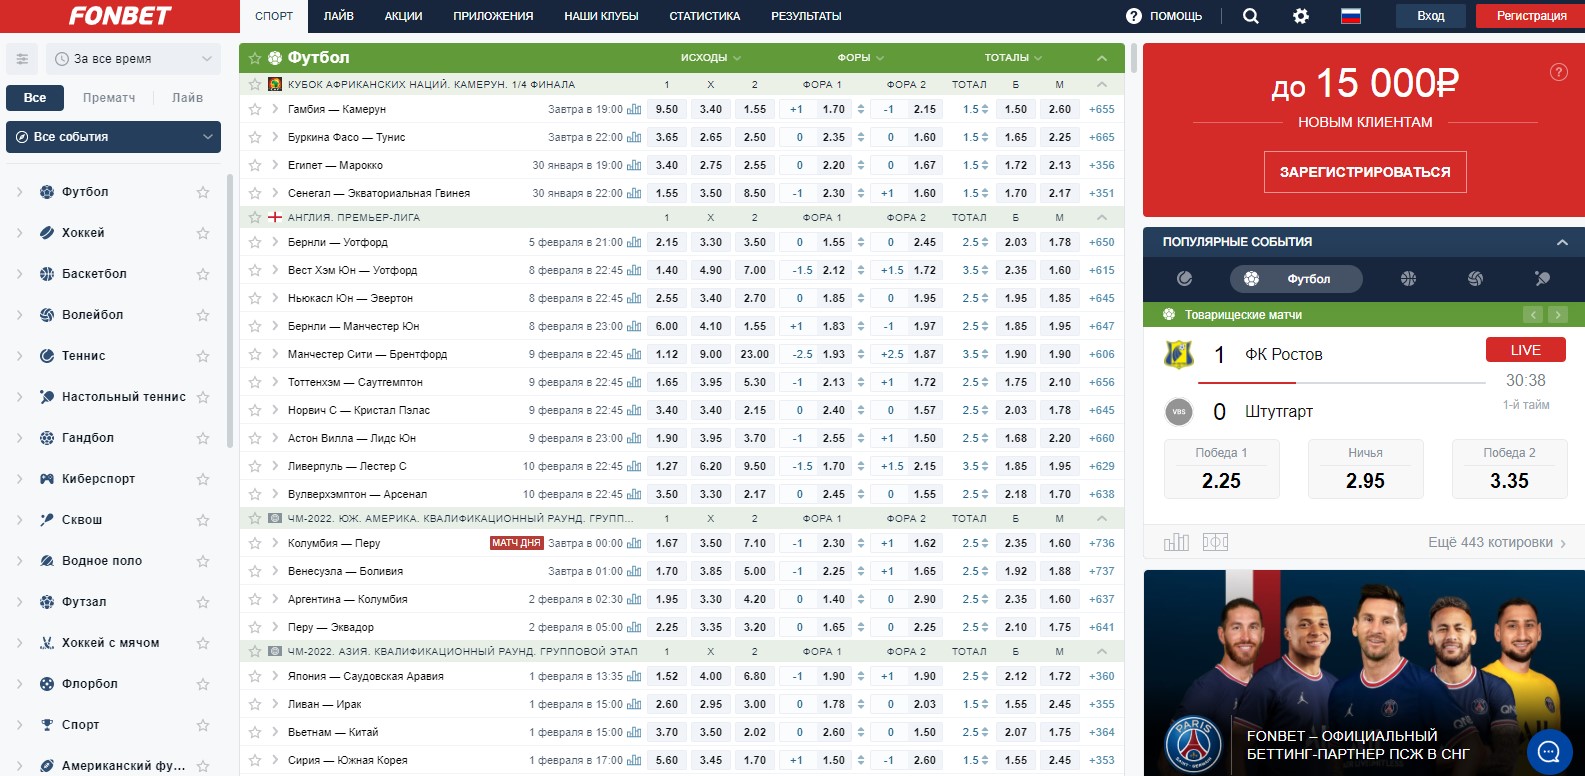Image resolution: width=1585 pixels, height=776 pixels.
Task: Open the Приложения top menu
Action: tap(493, 16)
